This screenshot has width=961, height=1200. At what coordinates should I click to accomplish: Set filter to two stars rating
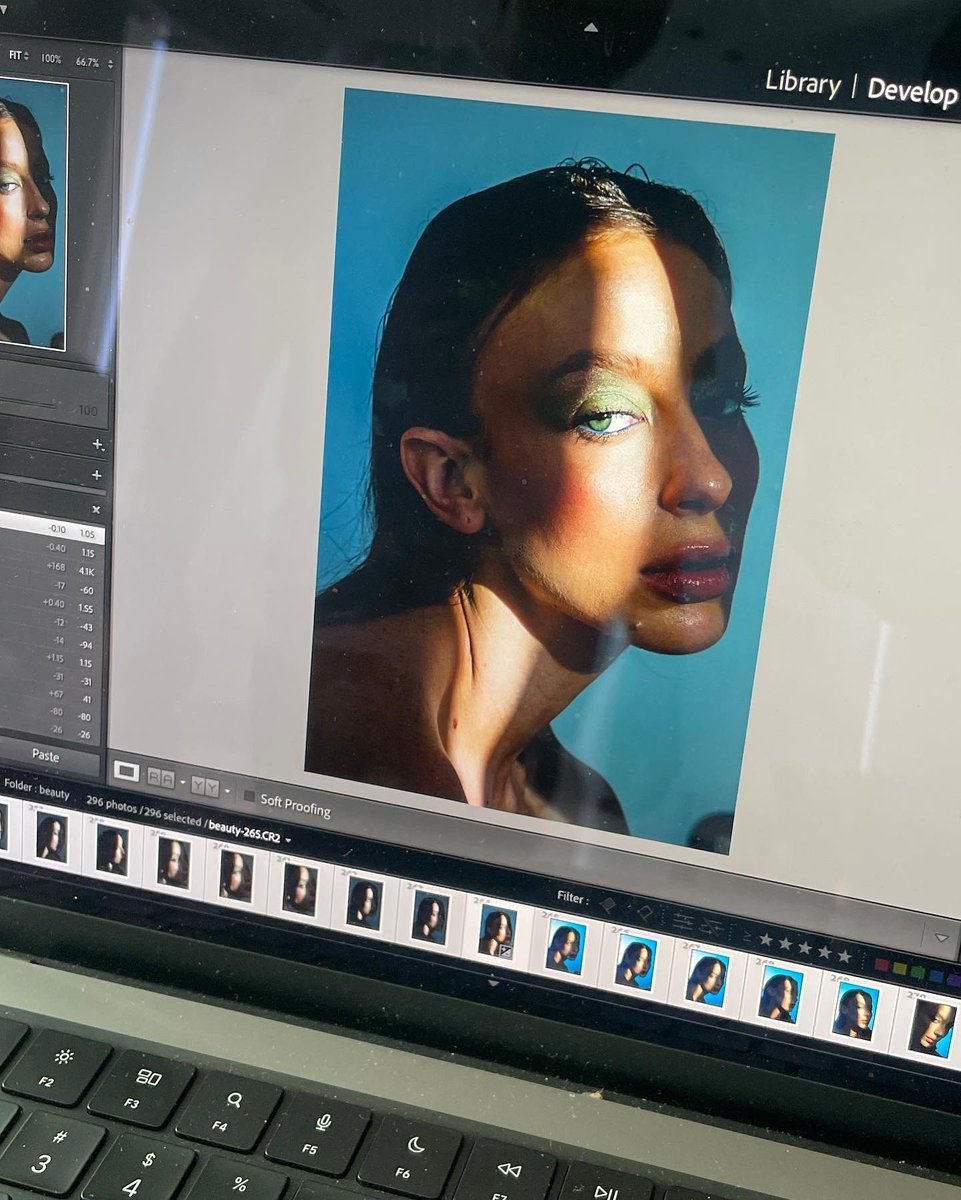pyautogui.click(x=785, y=943)
